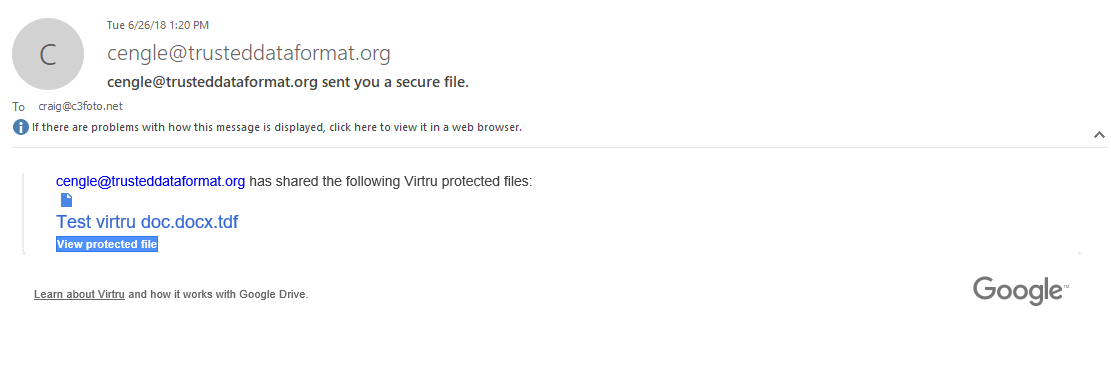Click the gray quote border left of the message

(23, 213)
